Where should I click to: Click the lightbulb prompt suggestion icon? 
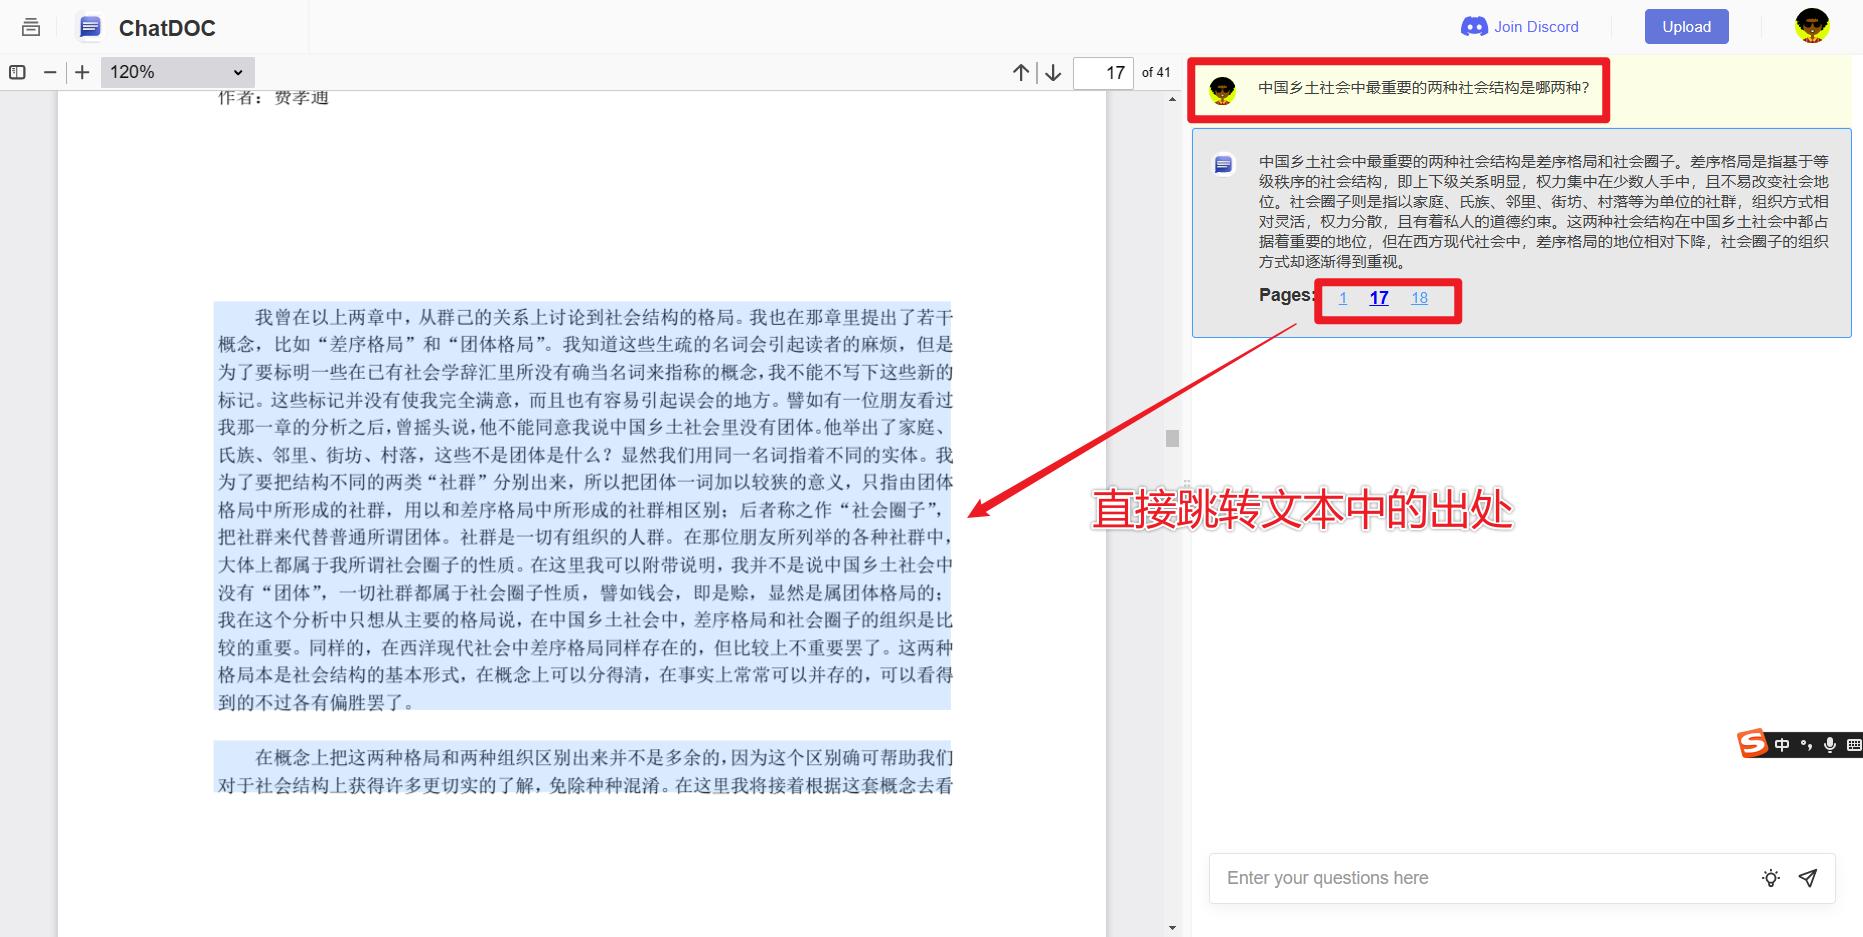pyautogui.click(x=1770, y=878)
